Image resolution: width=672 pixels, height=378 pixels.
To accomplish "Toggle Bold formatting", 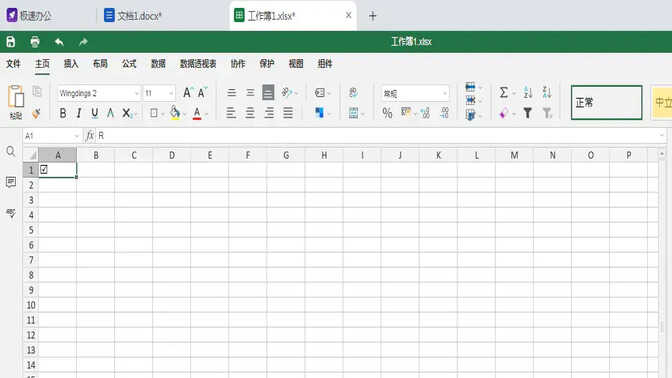I will 63,113.
